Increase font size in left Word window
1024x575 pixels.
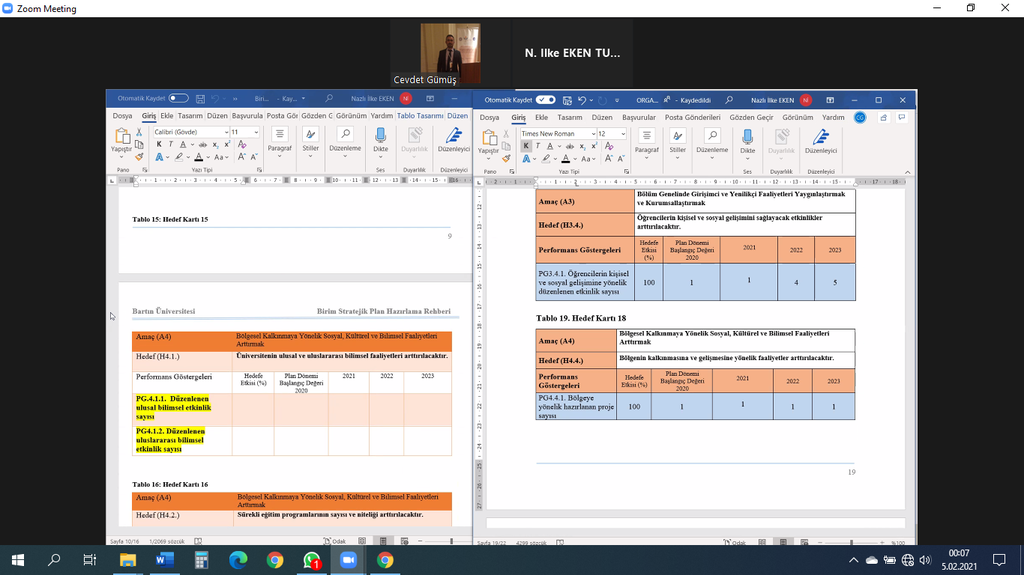[242, 157]
